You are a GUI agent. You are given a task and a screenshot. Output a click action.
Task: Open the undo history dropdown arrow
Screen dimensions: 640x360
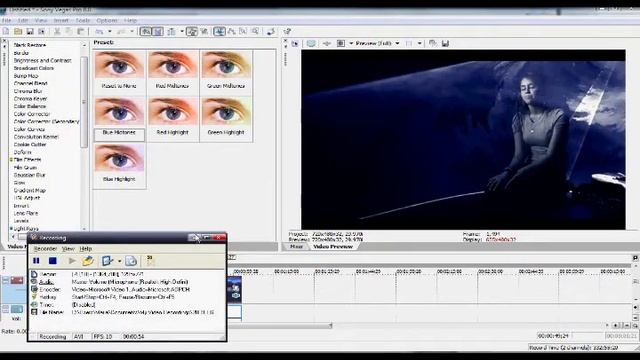pos(109,31)
